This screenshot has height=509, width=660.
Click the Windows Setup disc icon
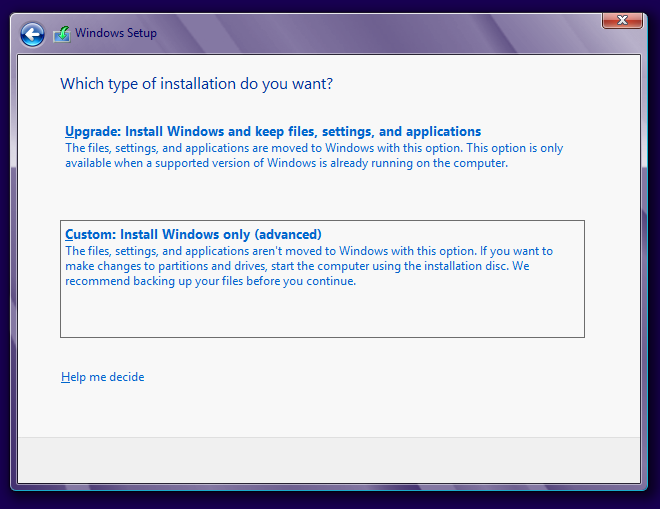pyautogui.click(x=62, y=35)
